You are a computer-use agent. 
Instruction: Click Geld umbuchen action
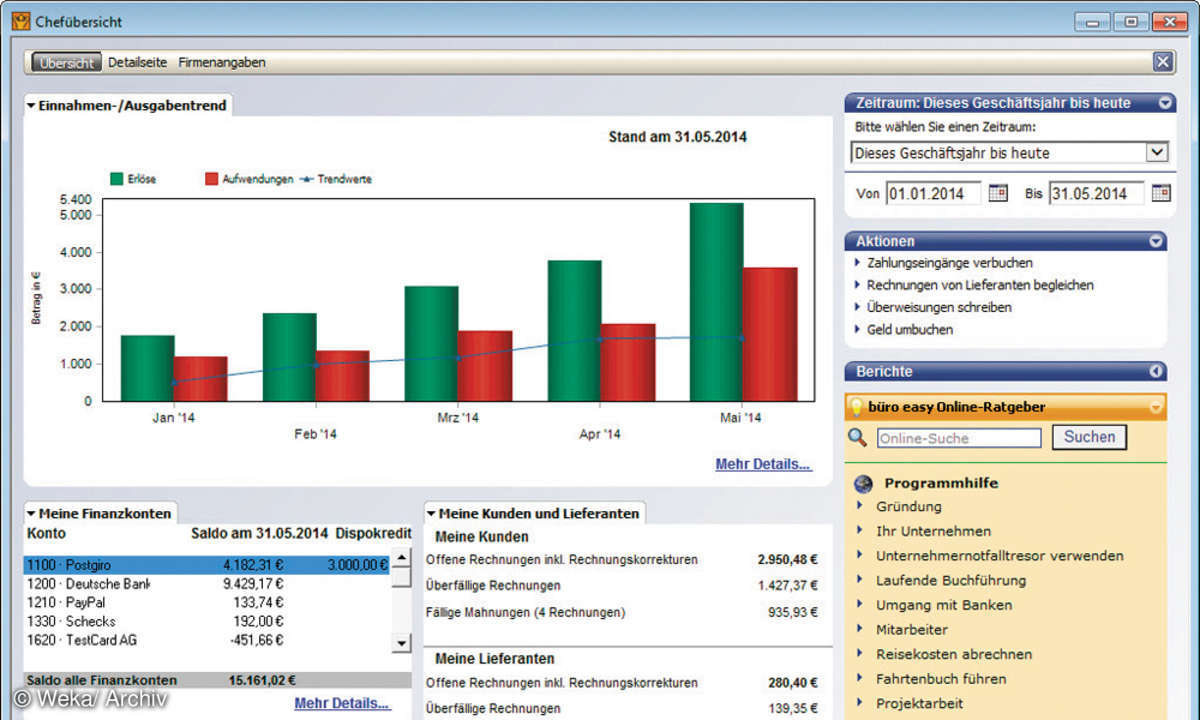(910, 329)
